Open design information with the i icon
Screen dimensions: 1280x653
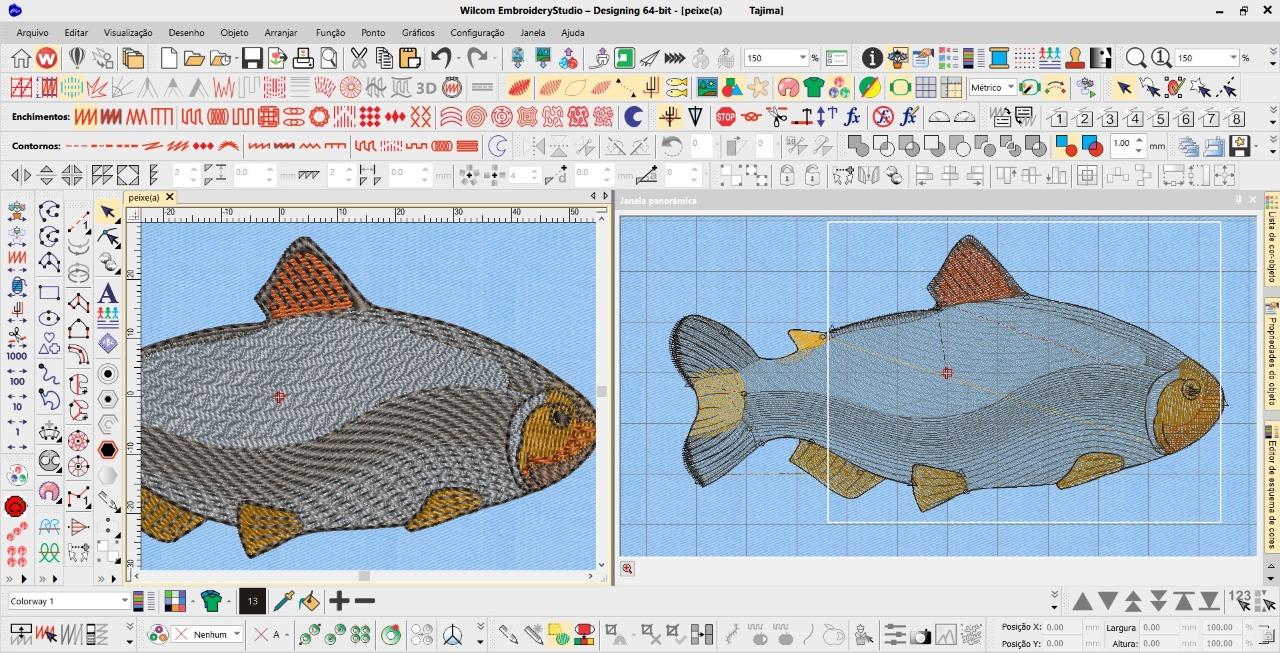point(872,59)
